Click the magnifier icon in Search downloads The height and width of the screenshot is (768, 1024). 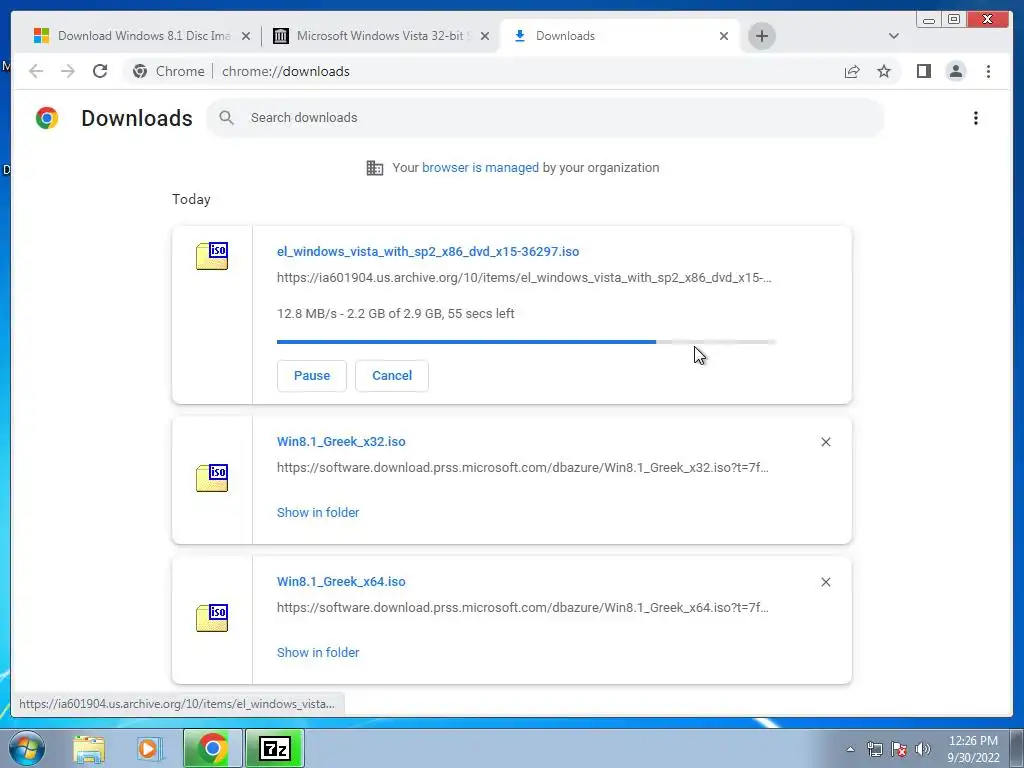click(226, 118)
